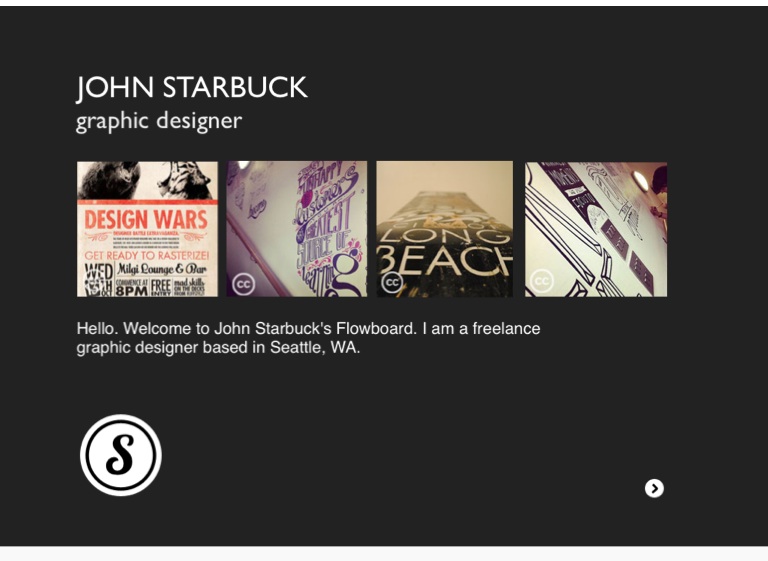Open the Design Wars poster thumbnail
Viewport: 768px width, 561px height.
[x=147, y=229]
